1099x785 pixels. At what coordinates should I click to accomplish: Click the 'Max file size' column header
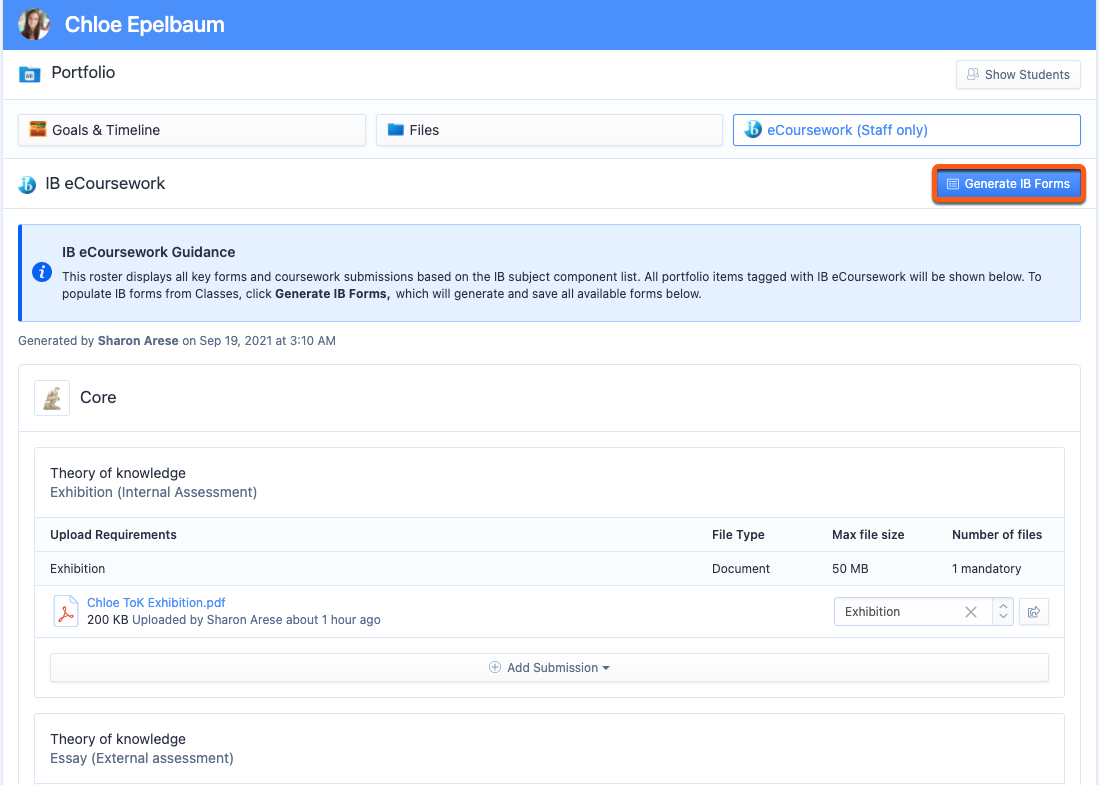pyautogui.click(x=868, y=535)
